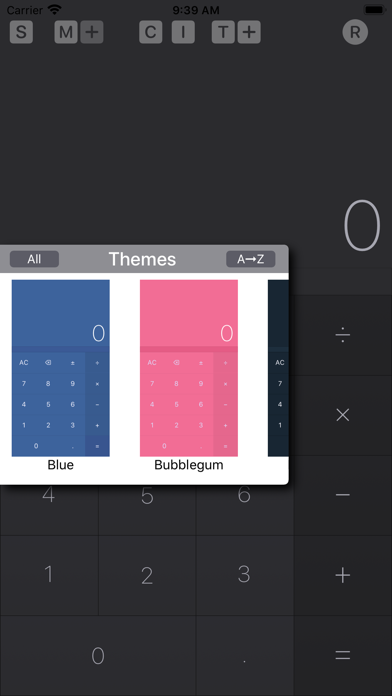The height and width of the screenshot is (696, 392).
Task: Tap the plus next to M
Action: pyautogui.click(x=92, y=32)
